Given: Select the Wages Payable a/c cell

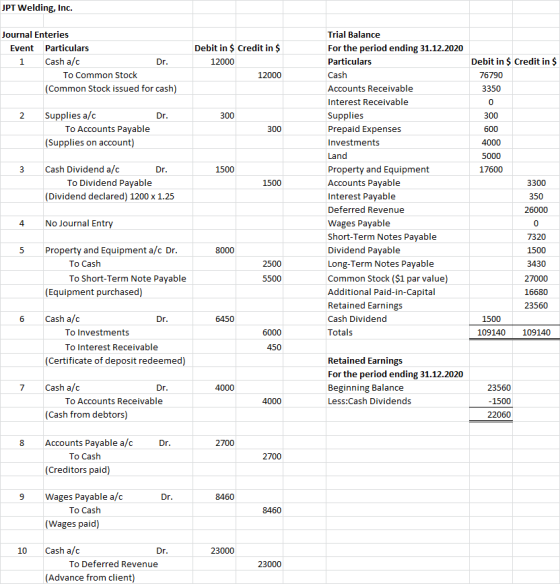Looking at the screenshot, I should pyautogui.click(x=84, y=497).
